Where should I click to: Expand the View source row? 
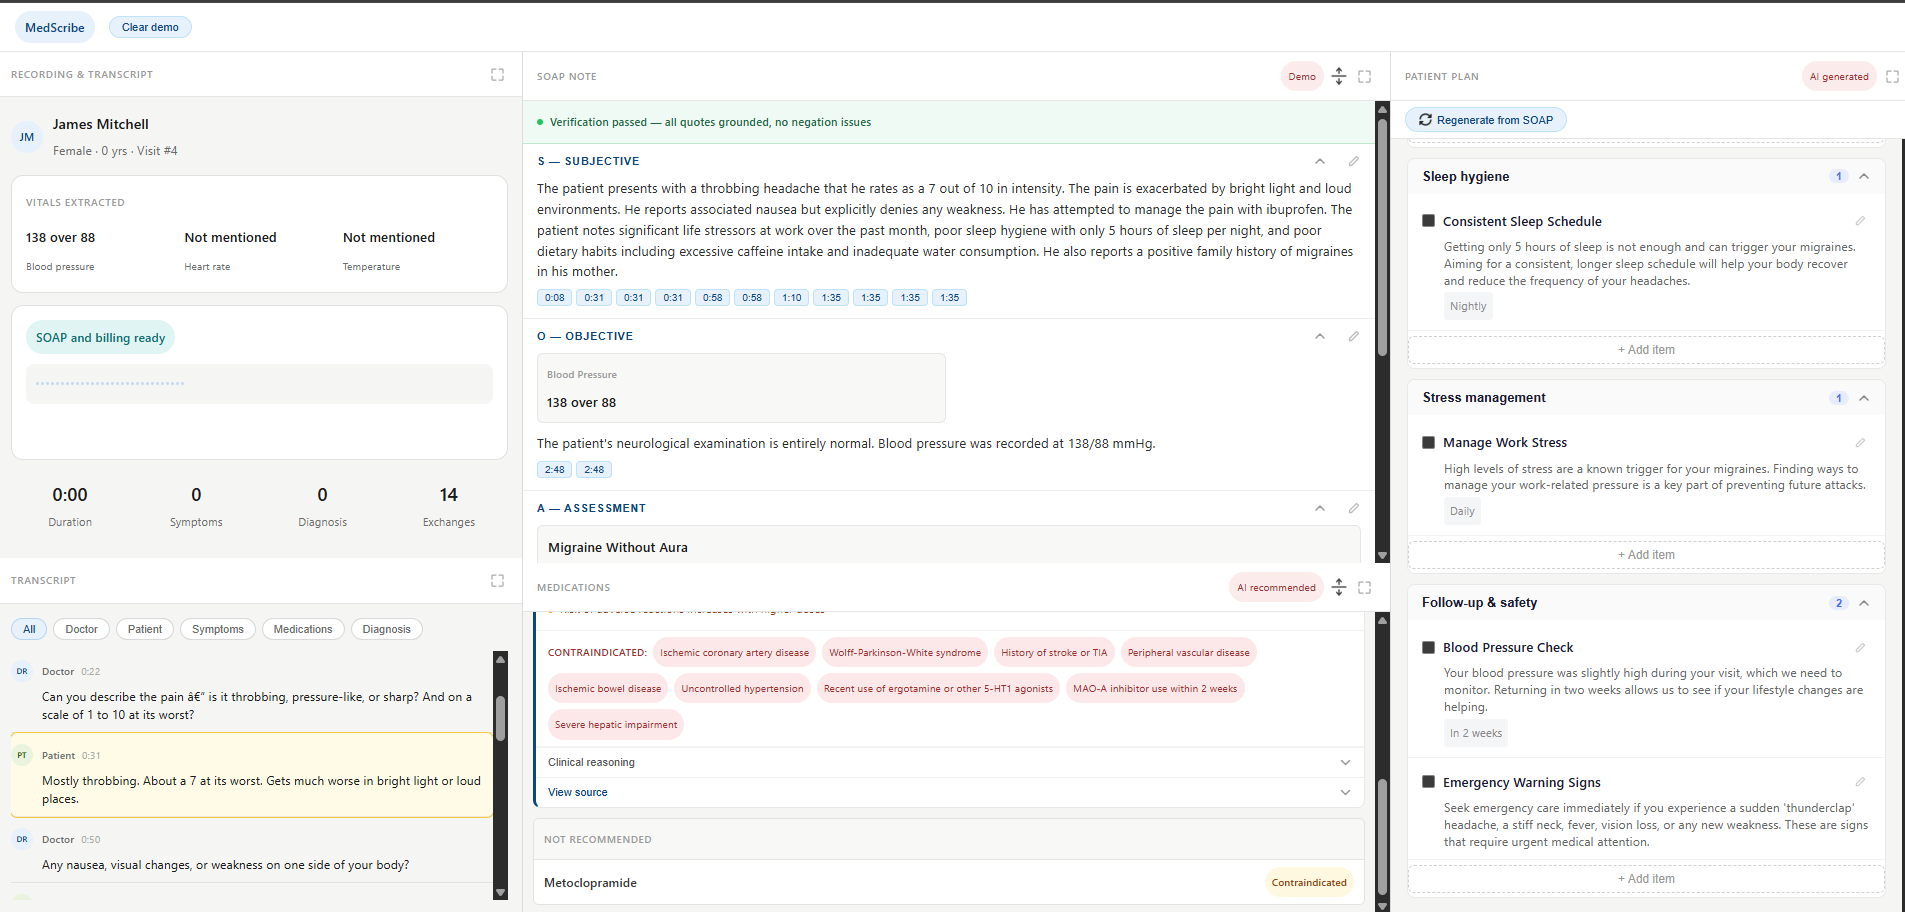tap(949, 792)
